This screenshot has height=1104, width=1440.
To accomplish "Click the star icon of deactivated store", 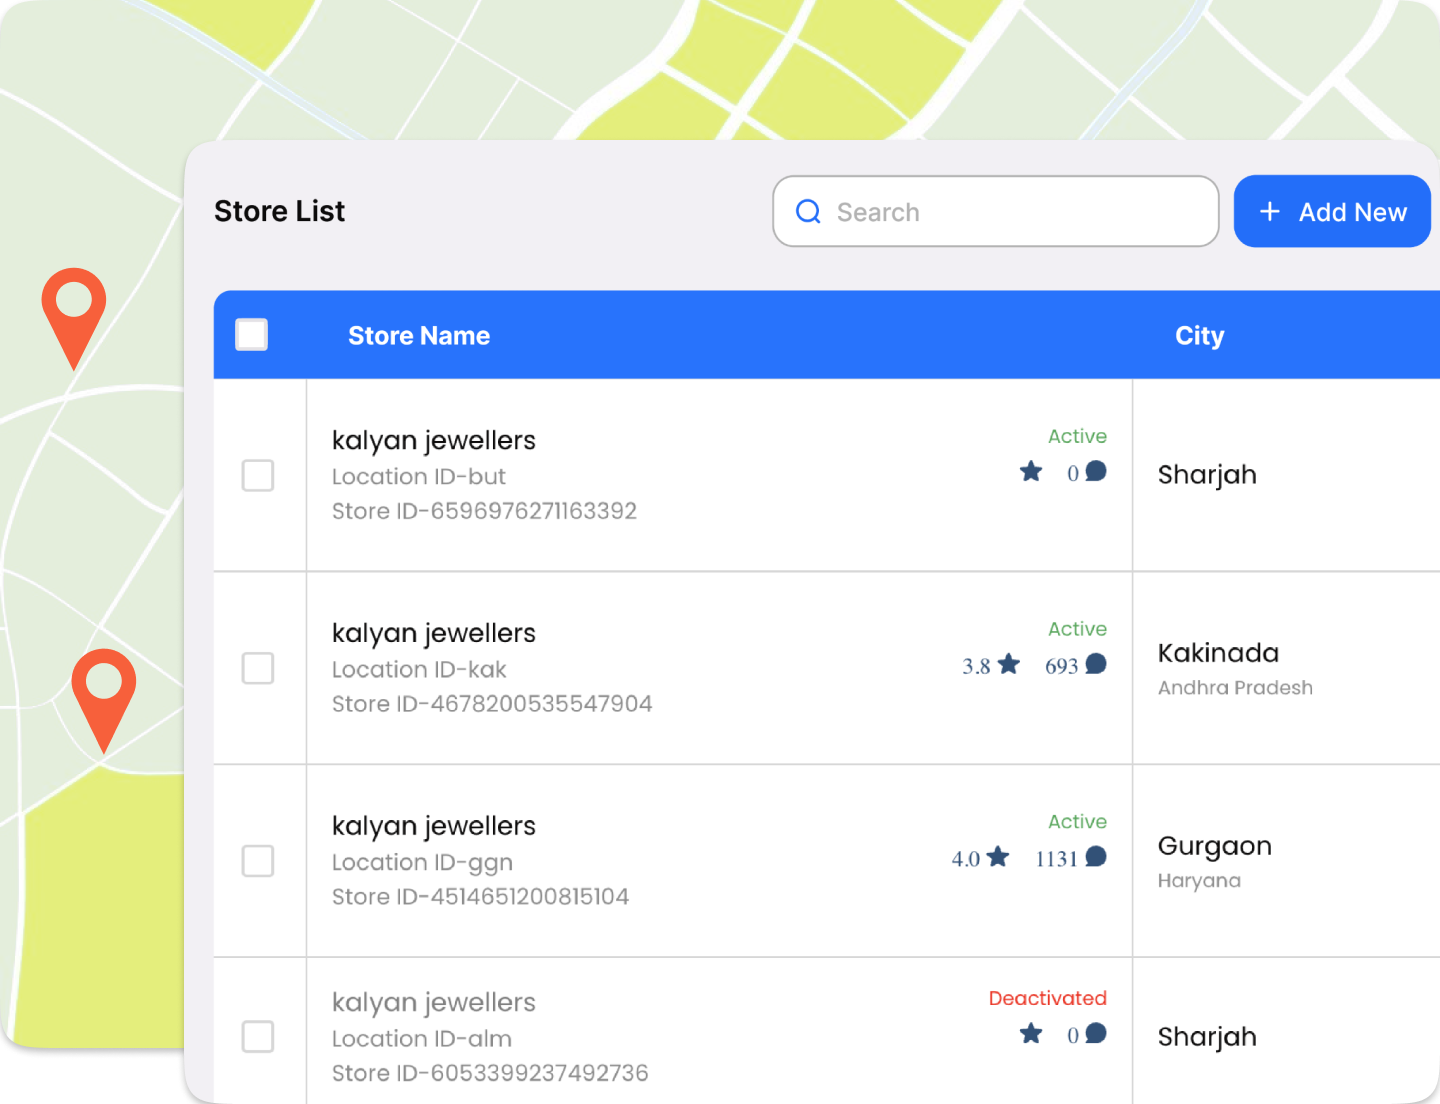I will (x=1031, y=1034).
